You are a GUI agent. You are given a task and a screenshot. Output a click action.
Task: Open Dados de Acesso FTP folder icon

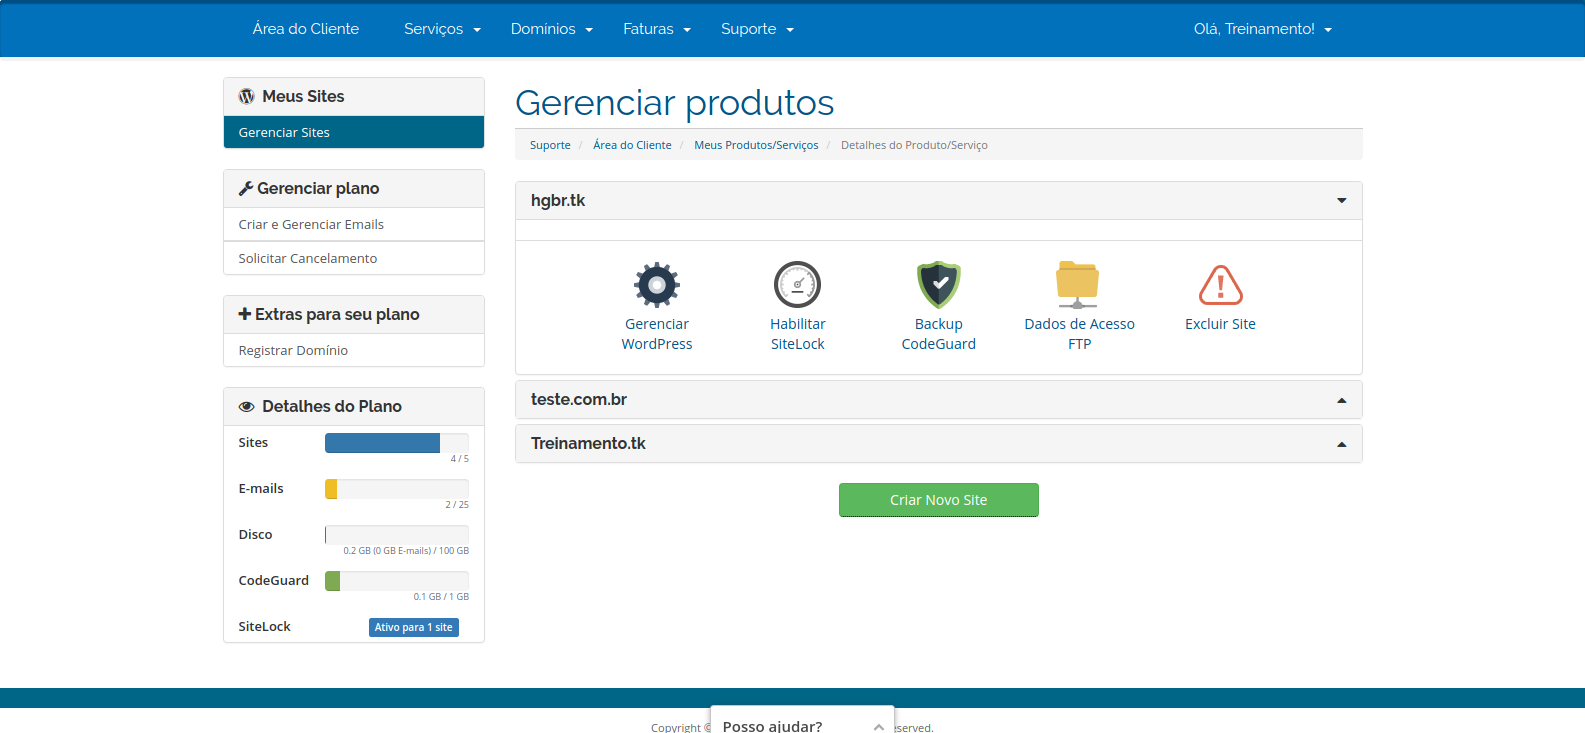[1078, 285]
